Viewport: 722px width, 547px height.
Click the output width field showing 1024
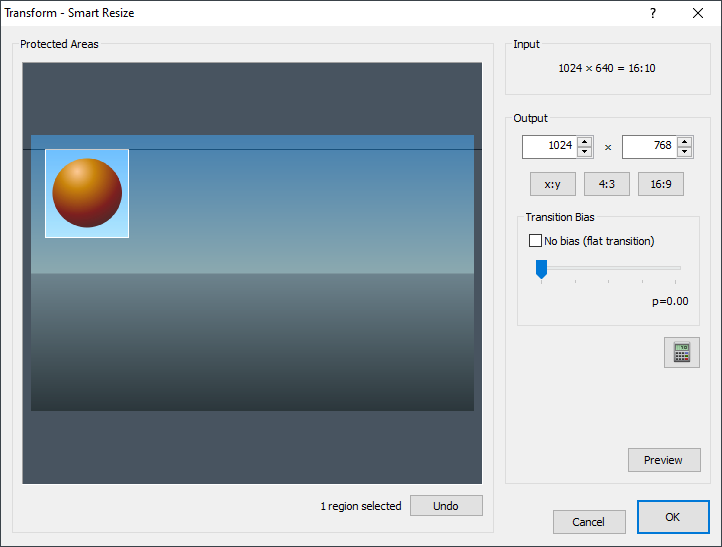pyautogui.click(x=549, y=147)
